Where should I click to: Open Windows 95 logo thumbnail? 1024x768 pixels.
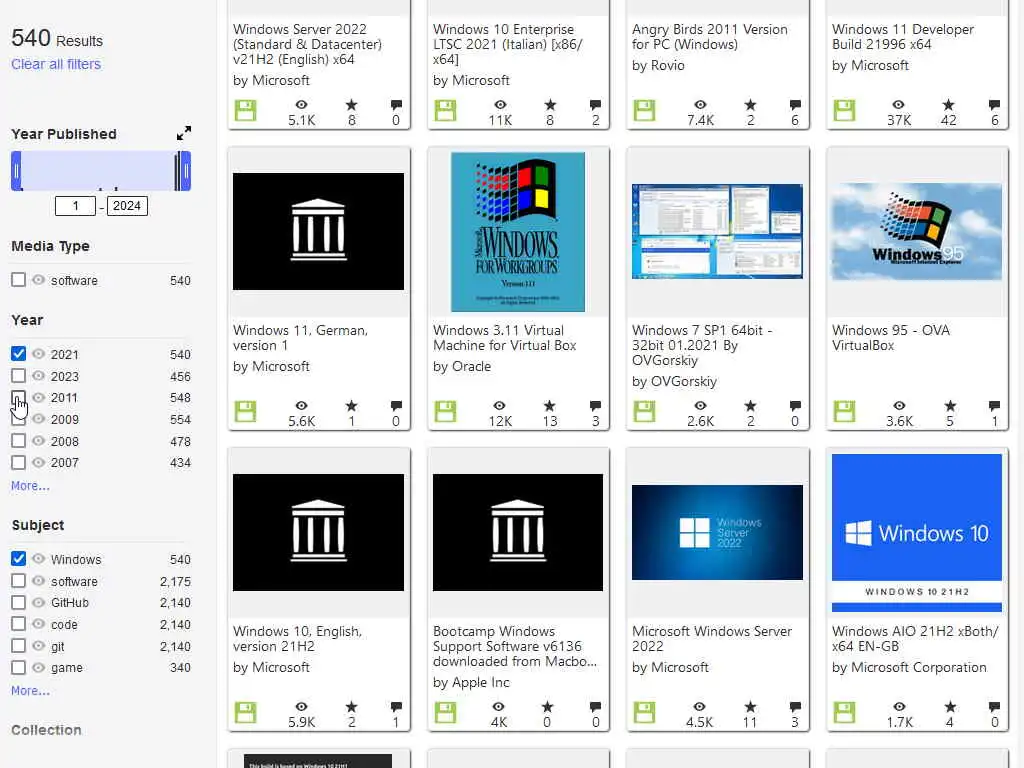(917, 232)
